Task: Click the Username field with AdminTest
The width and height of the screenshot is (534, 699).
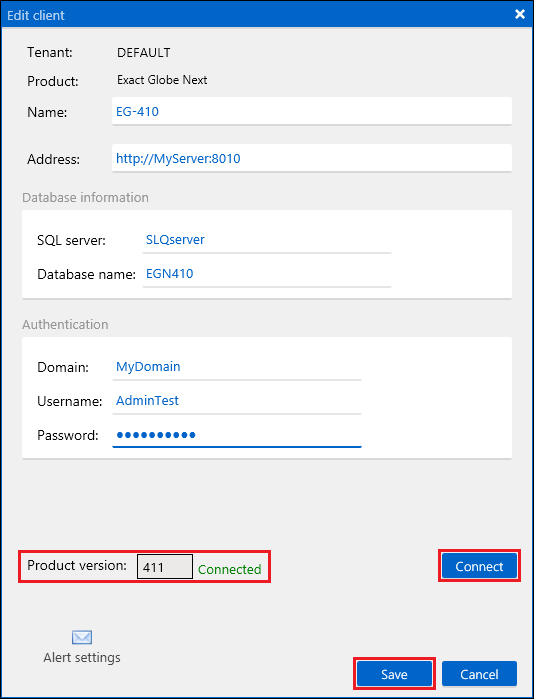Action: [x=237, y=401]
